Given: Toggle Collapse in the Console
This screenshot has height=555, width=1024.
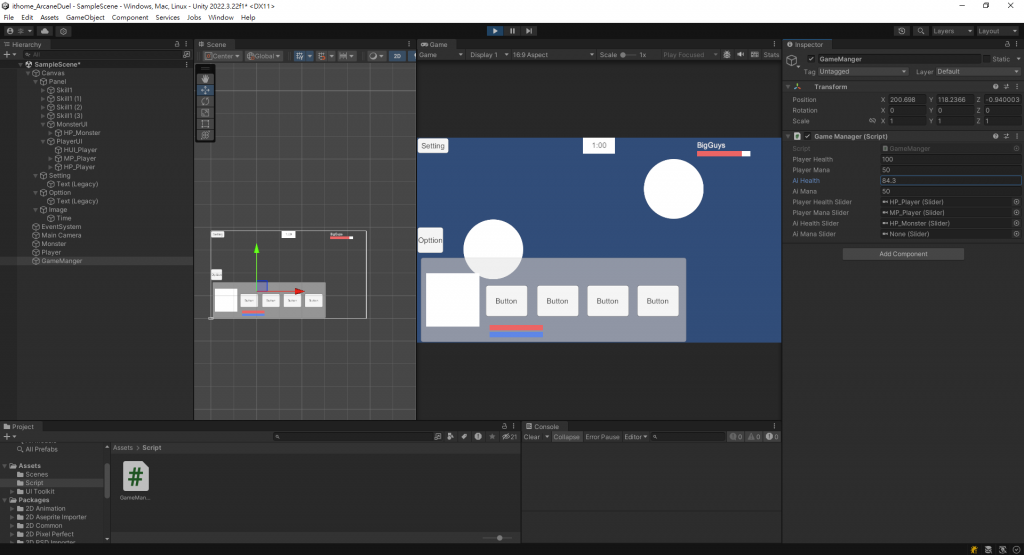Looking at the screenshot, I should click(566, 437).
